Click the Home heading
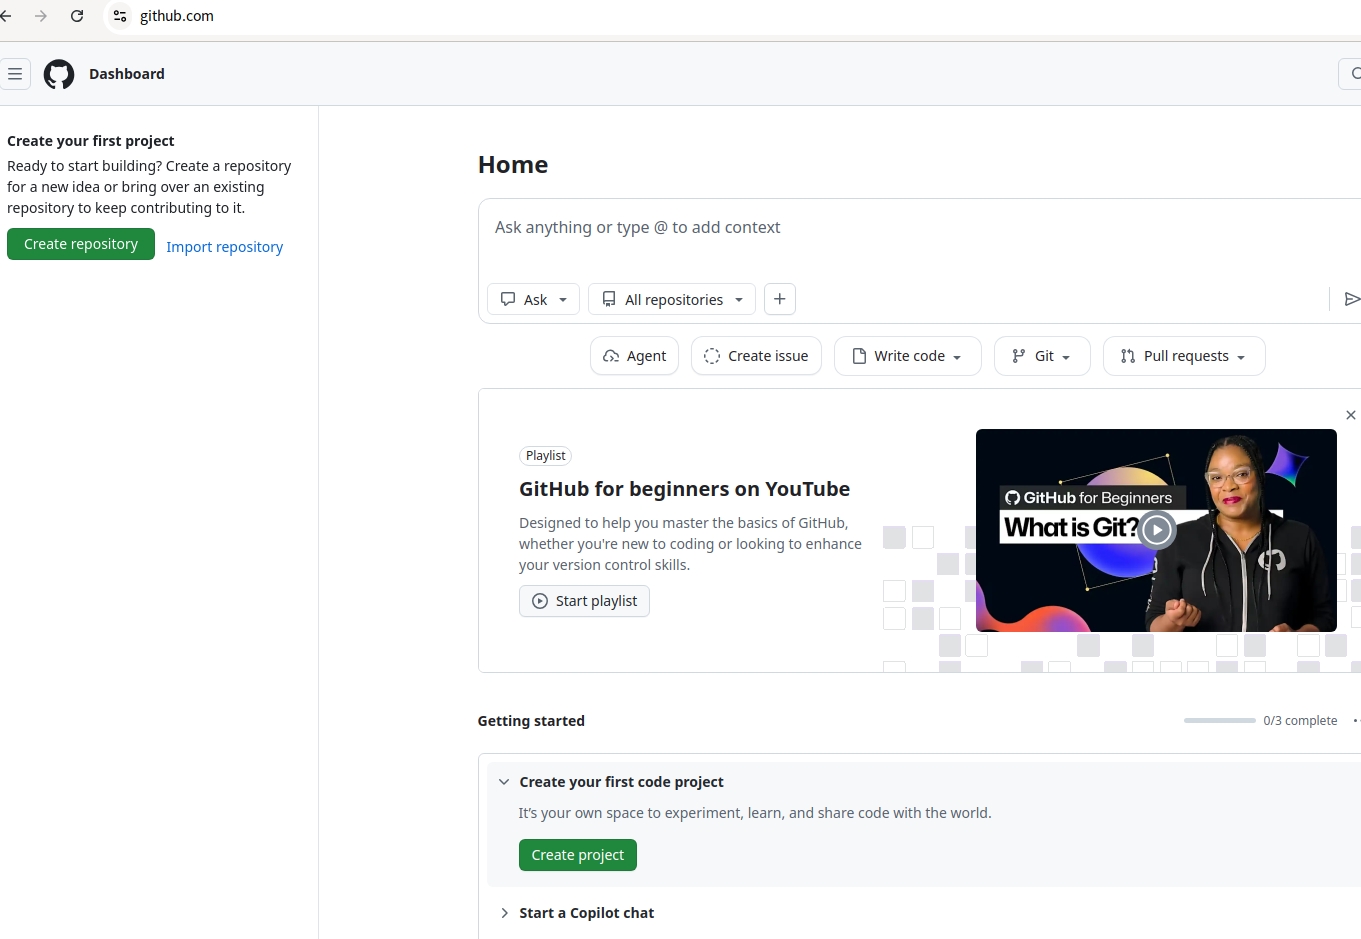The height and width of the screenshot is (939, 1361). pos(513,165)
